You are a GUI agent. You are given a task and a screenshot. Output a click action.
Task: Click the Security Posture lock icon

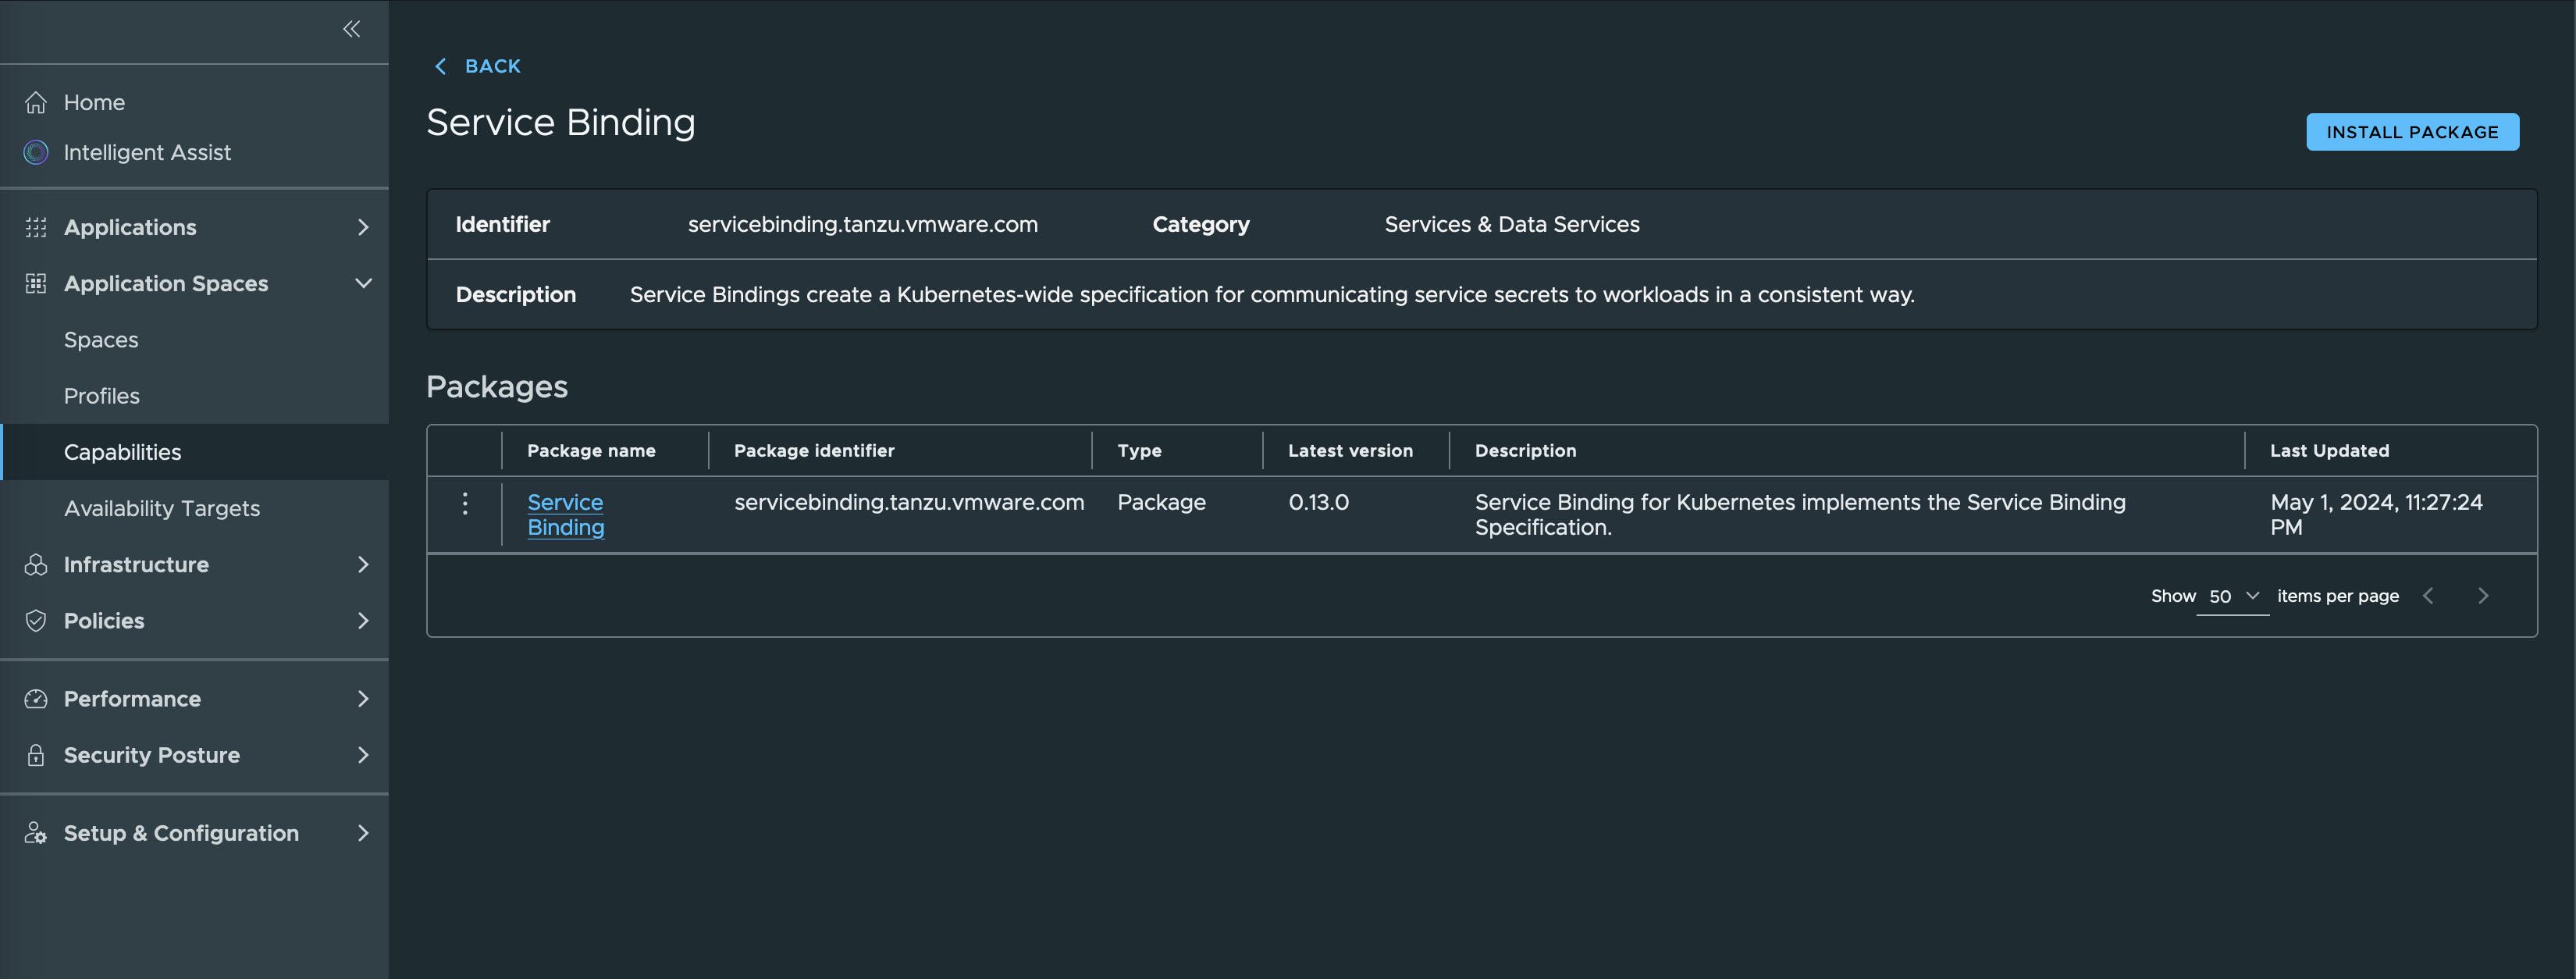tap(36, 754)
